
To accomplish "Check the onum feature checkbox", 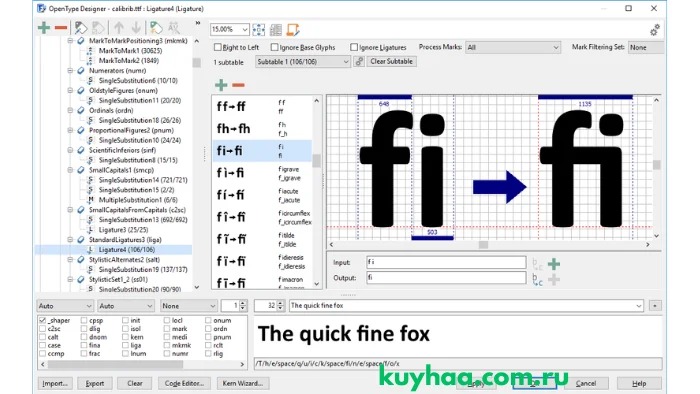I will point(208,320).
